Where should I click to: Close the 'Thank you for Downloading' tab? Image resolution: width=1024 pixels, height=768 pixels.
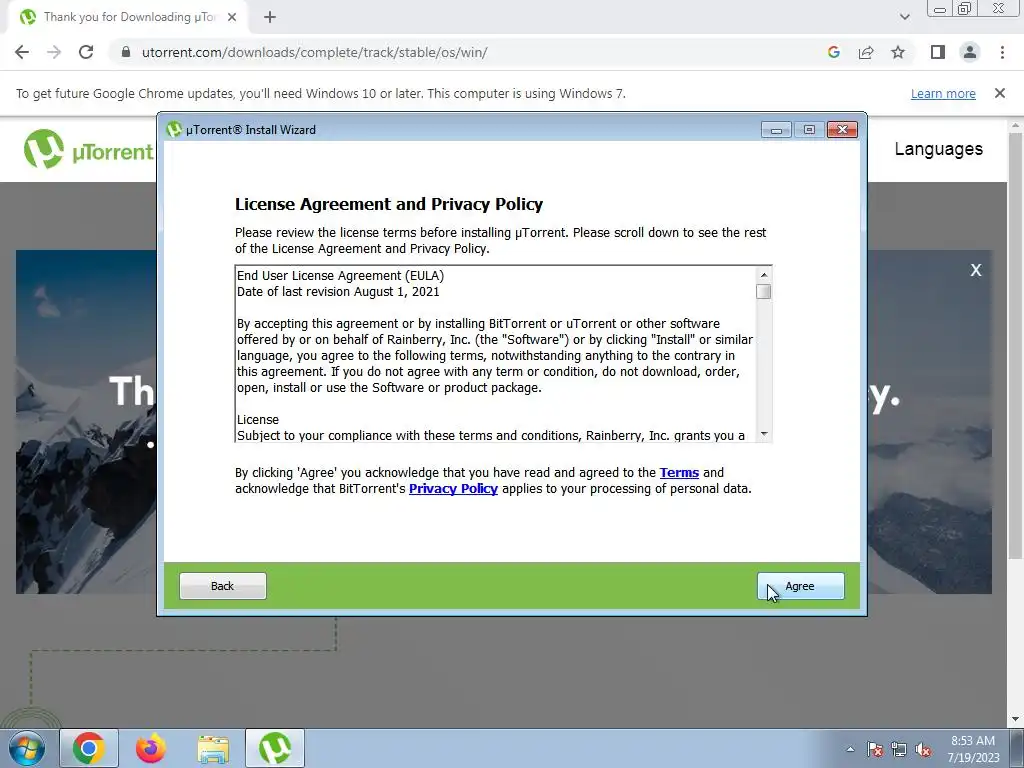tap(232, 17)
